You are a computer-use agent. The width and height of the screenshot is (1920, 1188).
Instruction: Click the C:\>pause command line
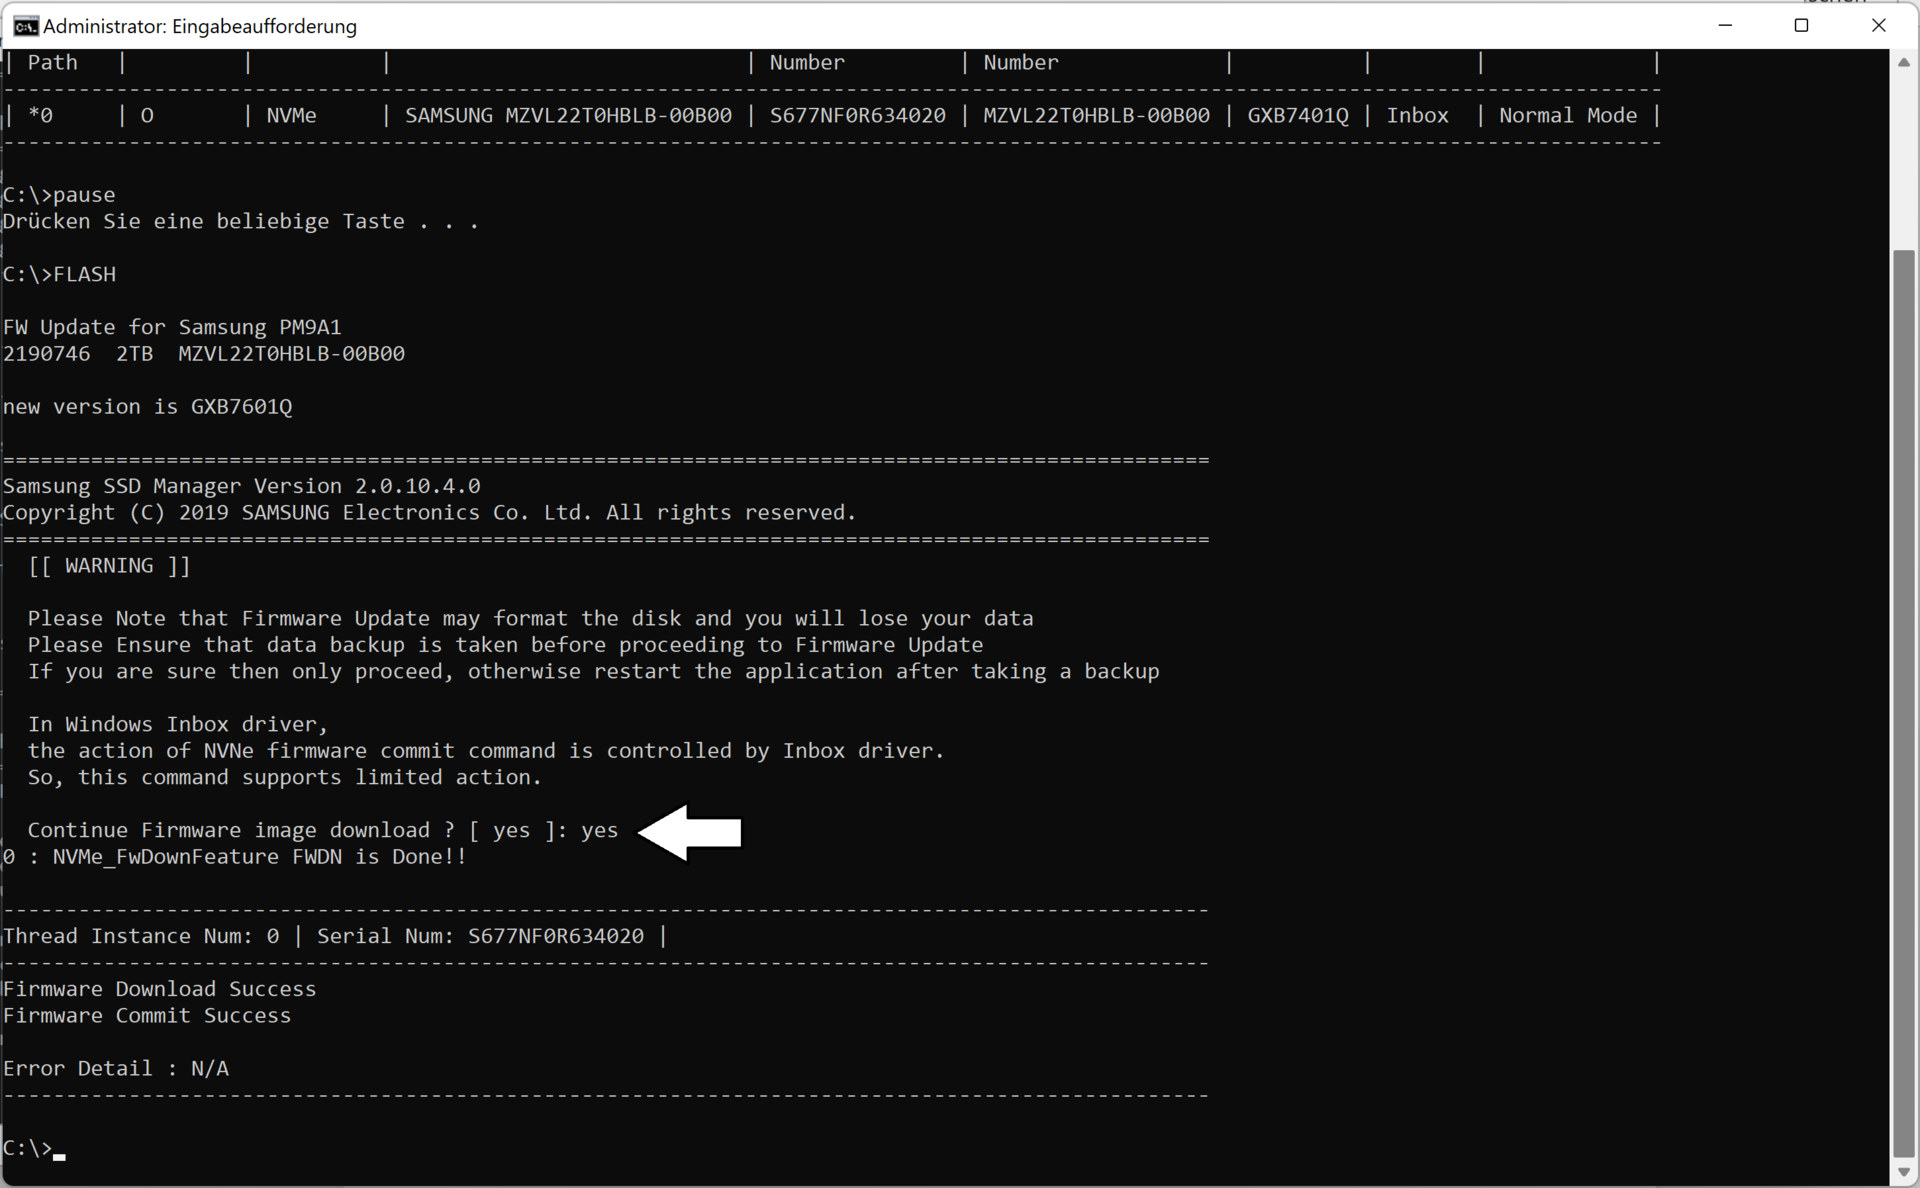59,195
